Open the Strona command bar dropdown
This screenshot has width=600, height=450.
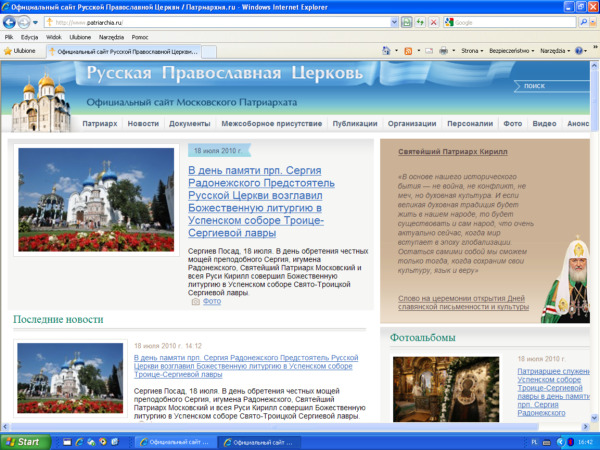[472, 51]
